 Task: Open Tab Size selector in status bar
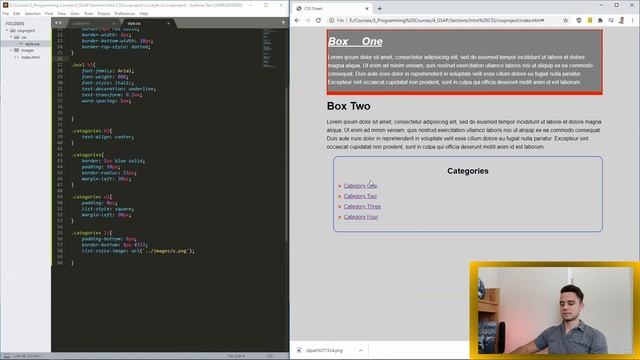coord(236,356)
